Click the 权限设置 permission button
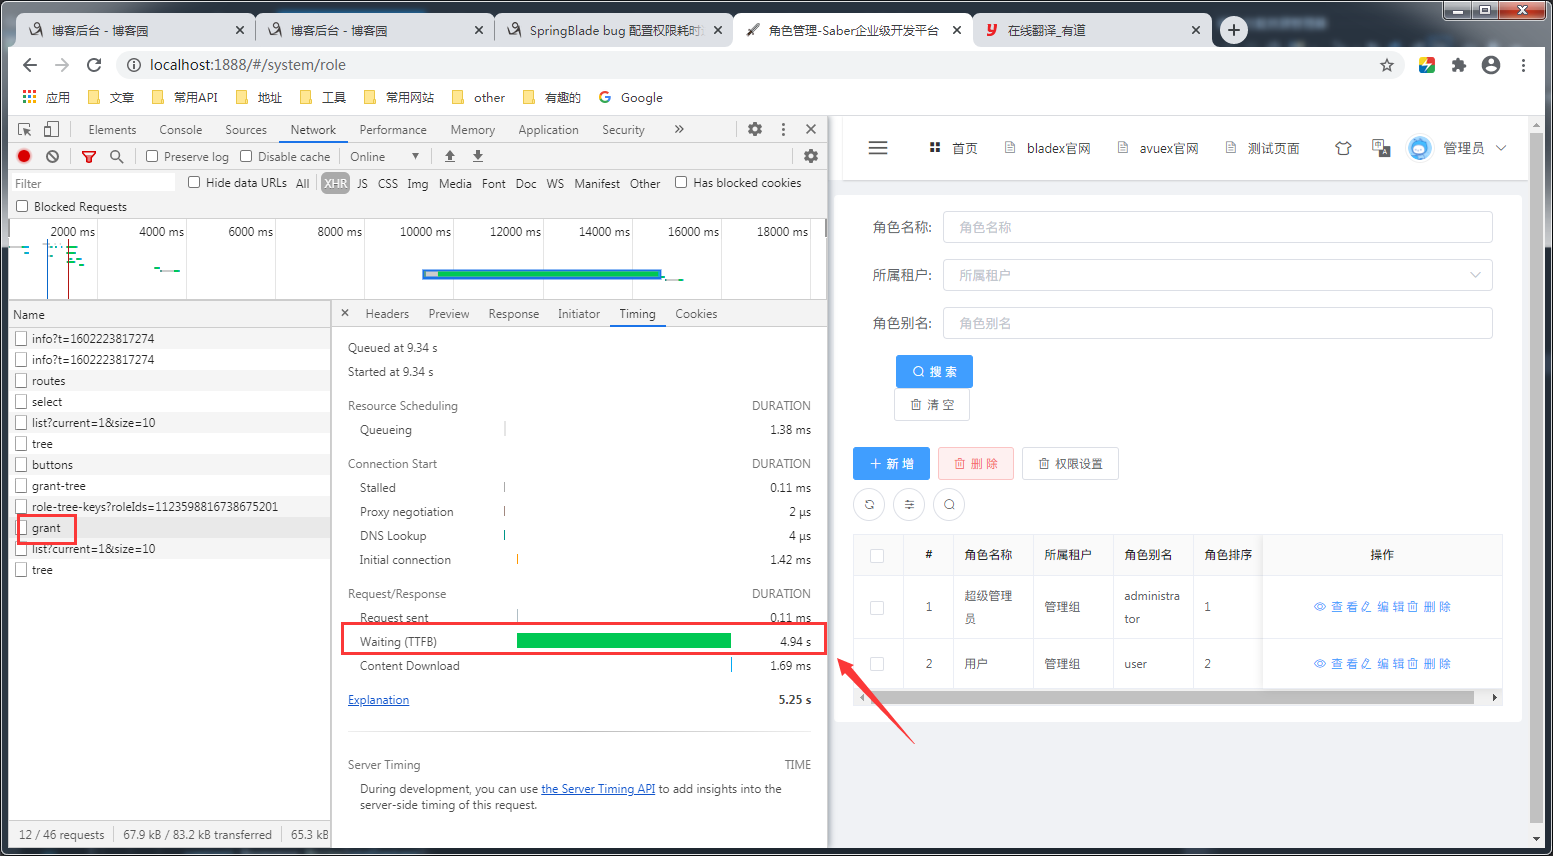The height and width of the screenshot is (856, 1553). point(1070,464)
